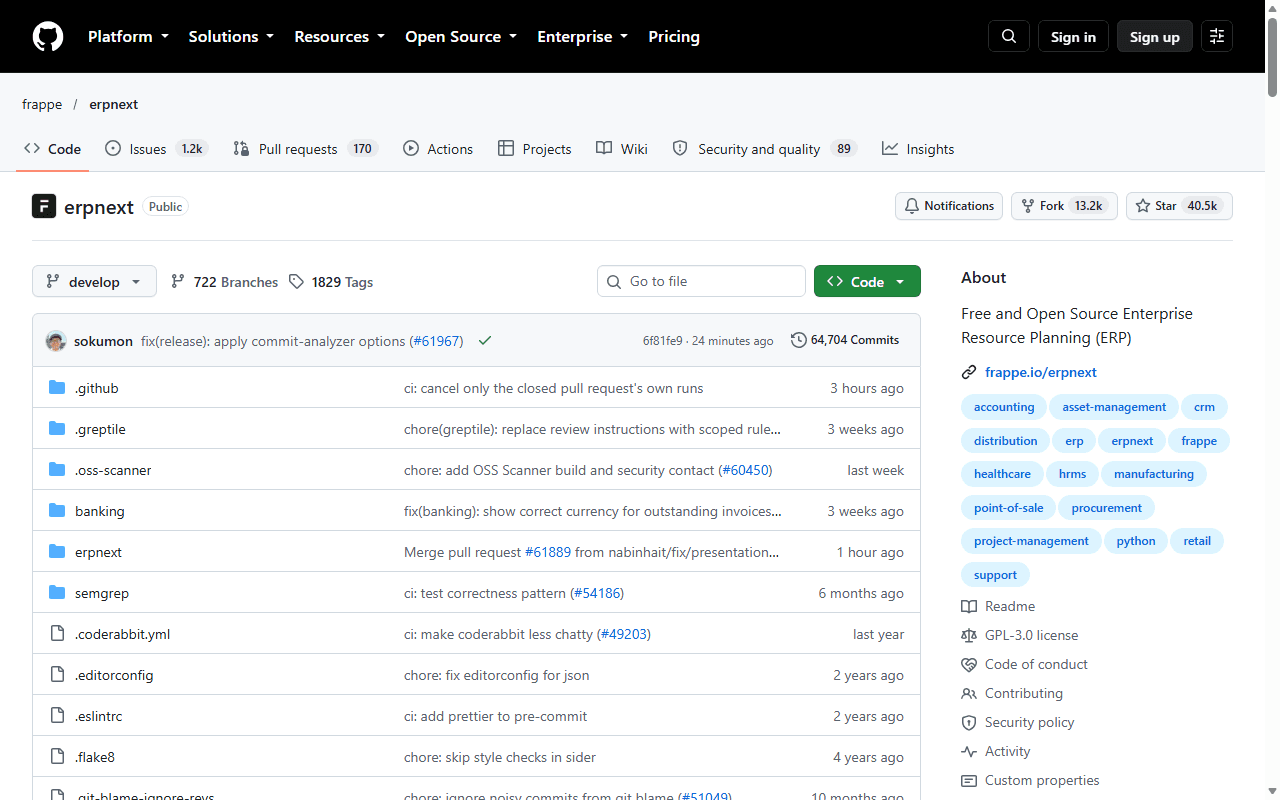Click the note icon beside Custom properties
This screenshot has width=1280, height=800.
click(969, 780)
